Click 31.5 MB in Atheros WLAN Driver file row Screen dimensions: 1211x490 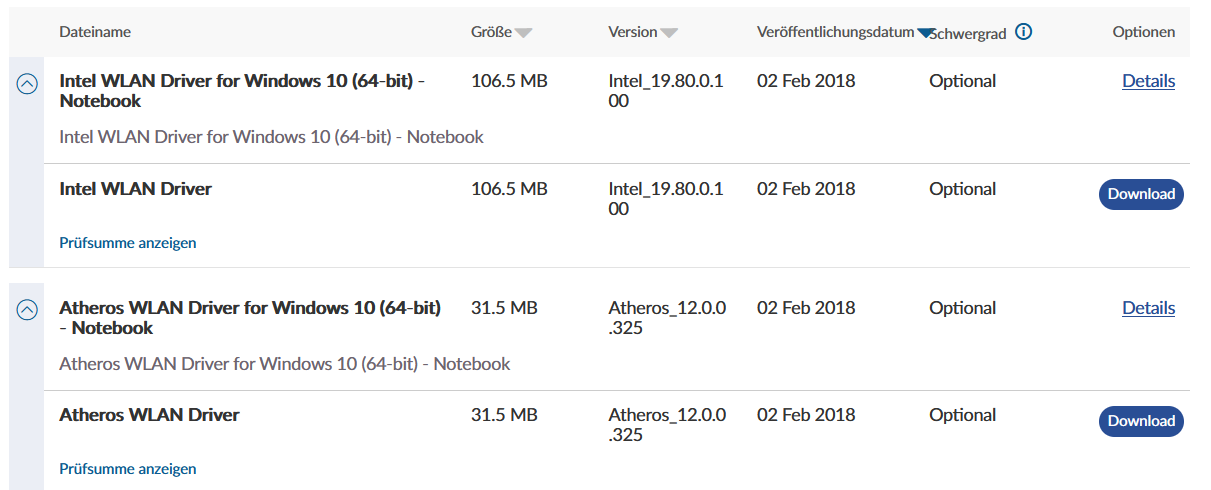504,415
